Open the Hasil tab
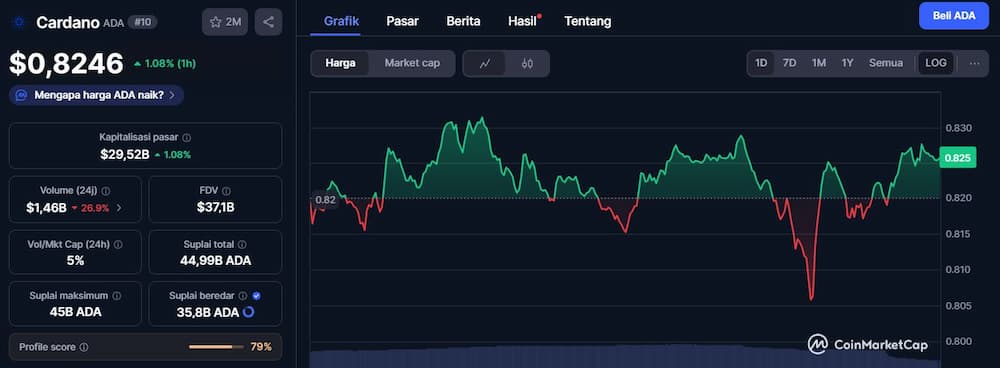1000x368 pixels. click(x=522, y=21)
